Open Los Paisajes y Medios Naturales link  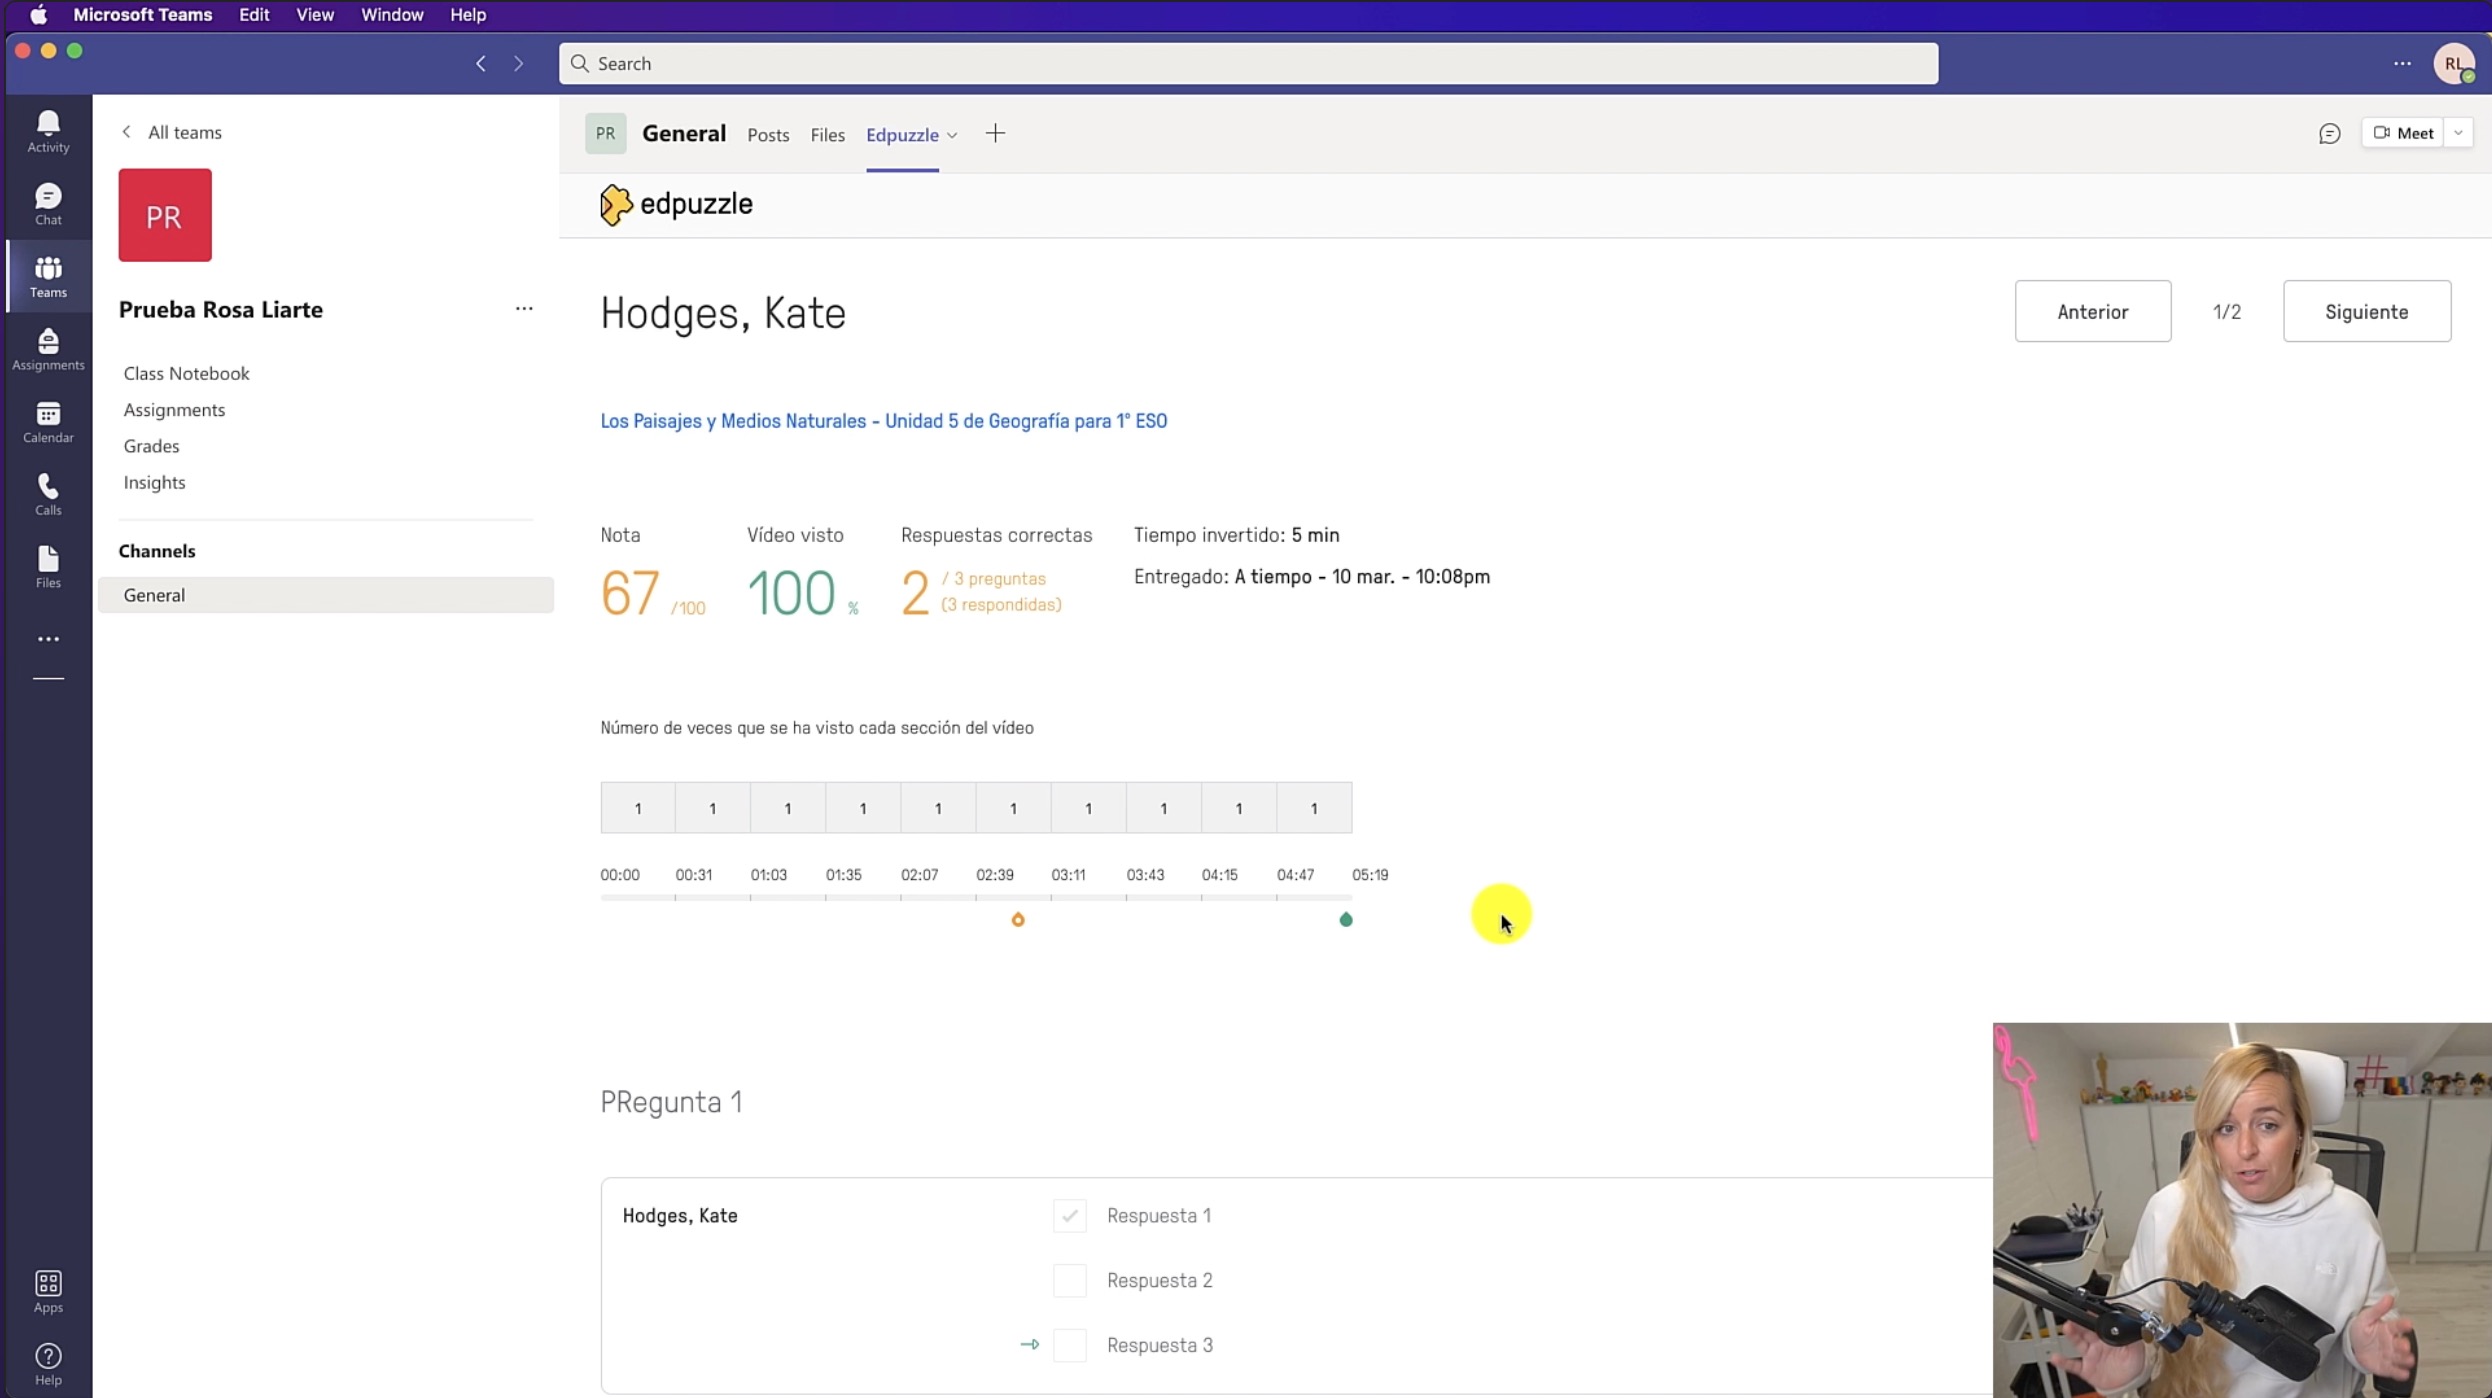click(x=883, y=421)
